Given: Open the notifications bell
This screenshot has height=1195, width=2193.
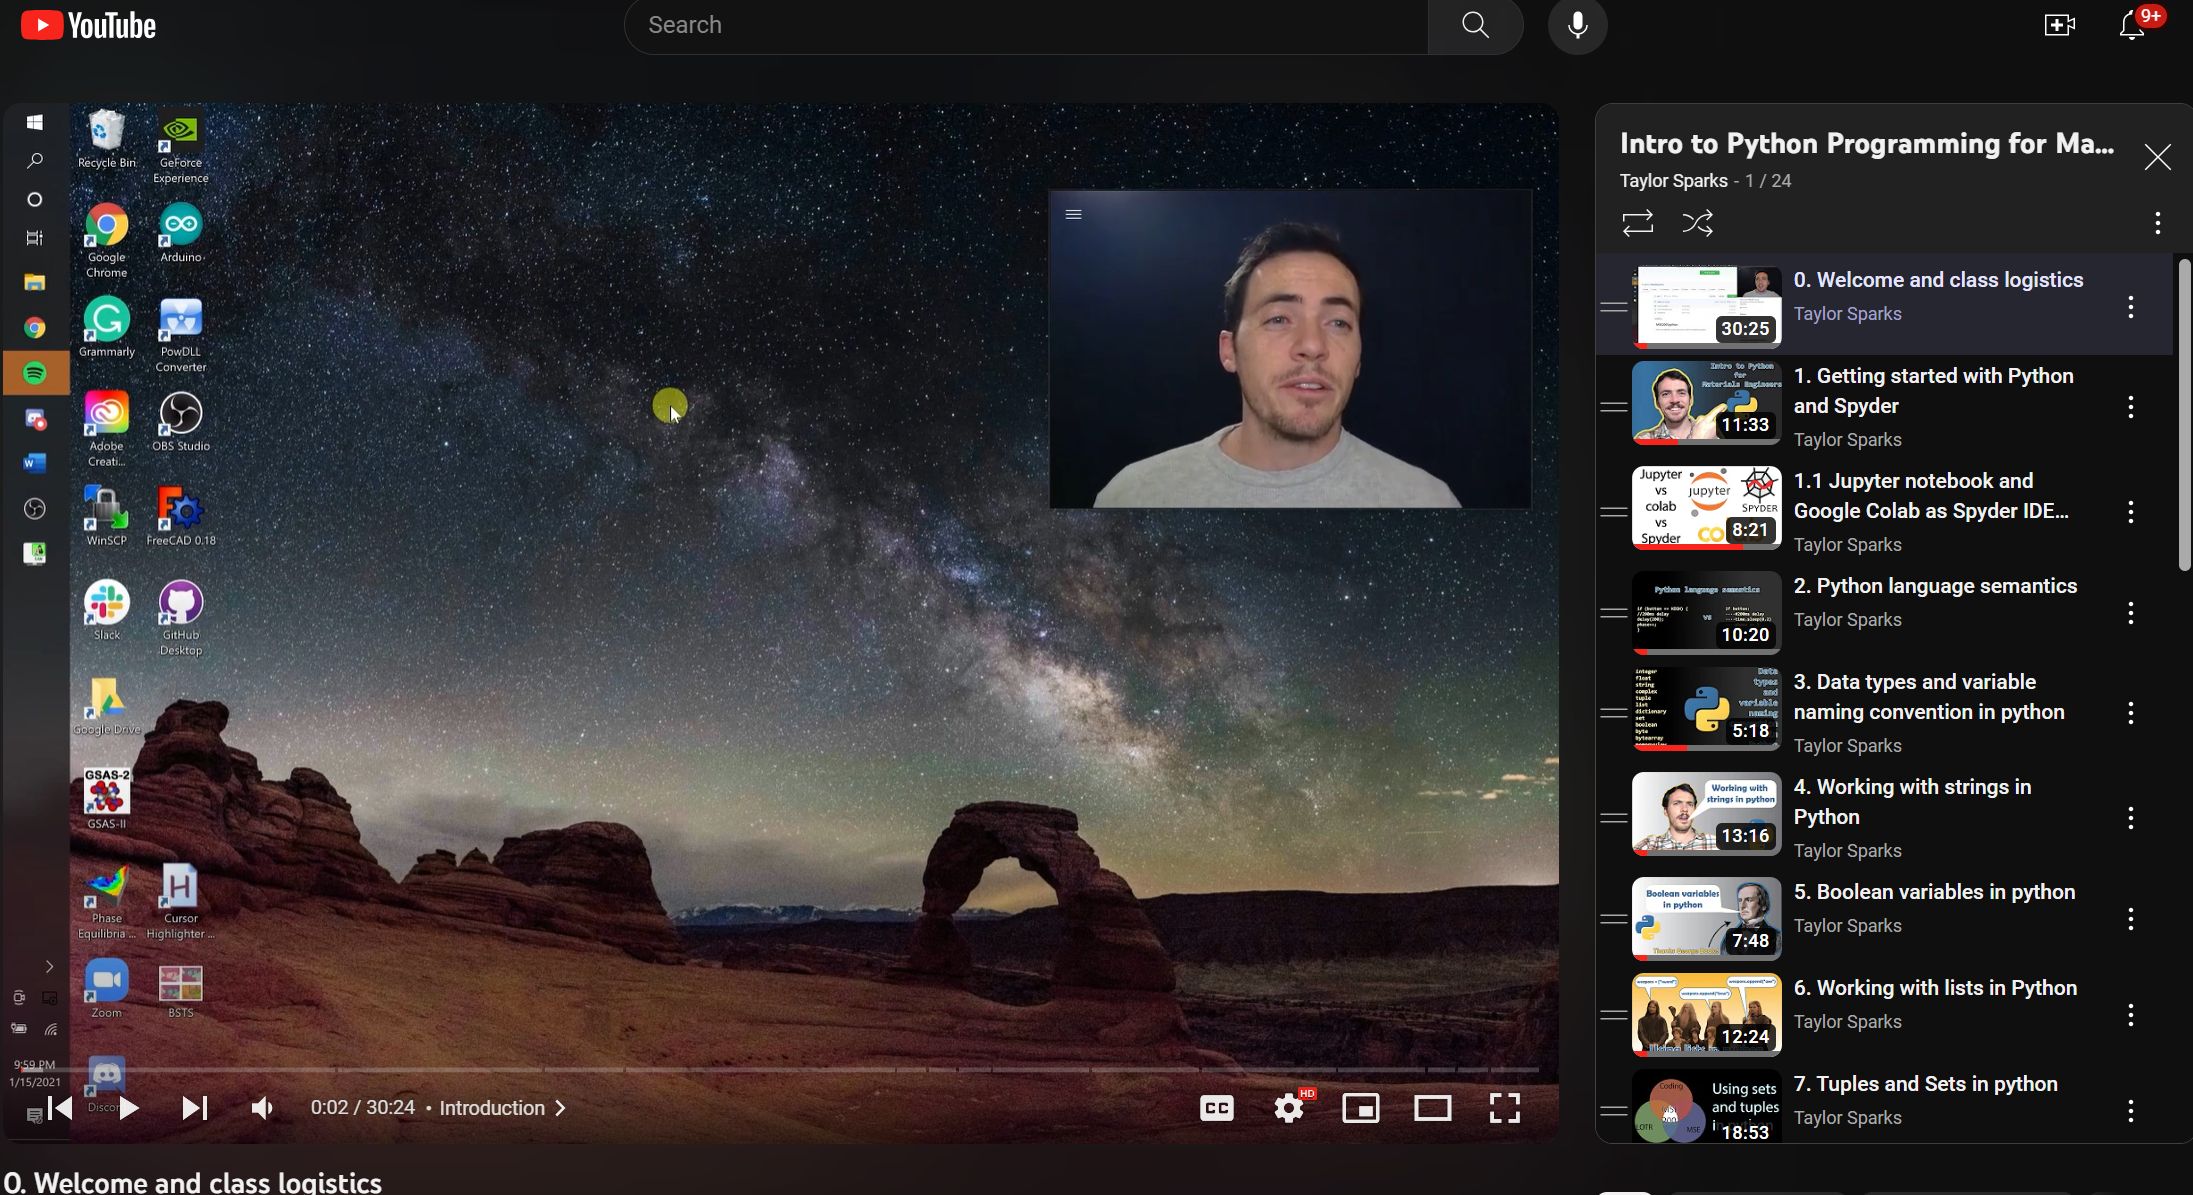Looking at the screenshot, I should click(x=2131, y=26).
